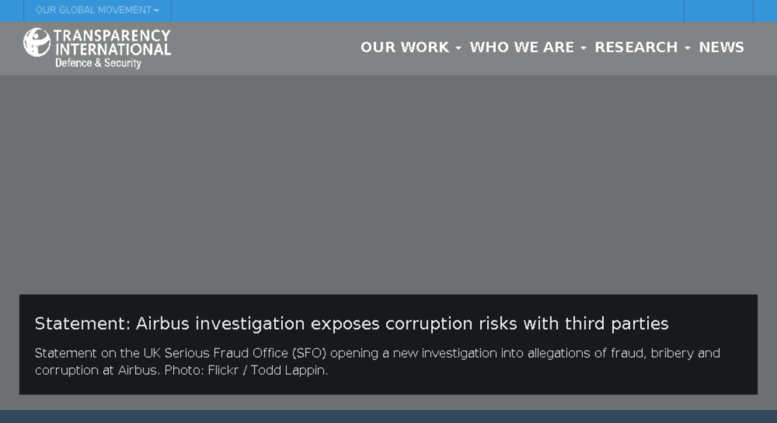Click the SFO investigation summary paragraph
The height and width of the screenshot is (423, 777).
377,362
